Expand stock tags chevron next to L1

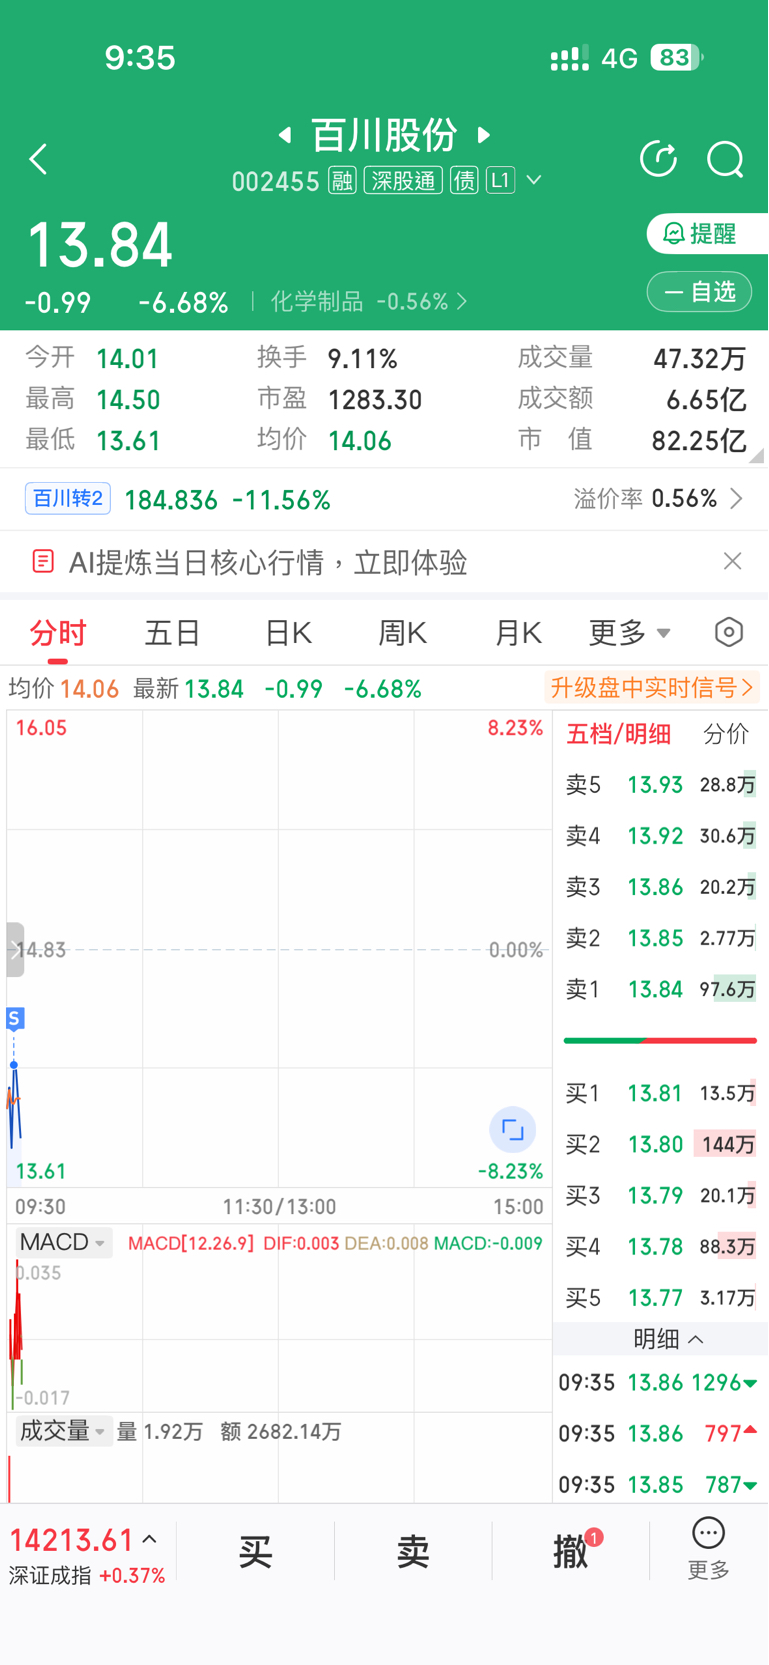click(534, 181)
